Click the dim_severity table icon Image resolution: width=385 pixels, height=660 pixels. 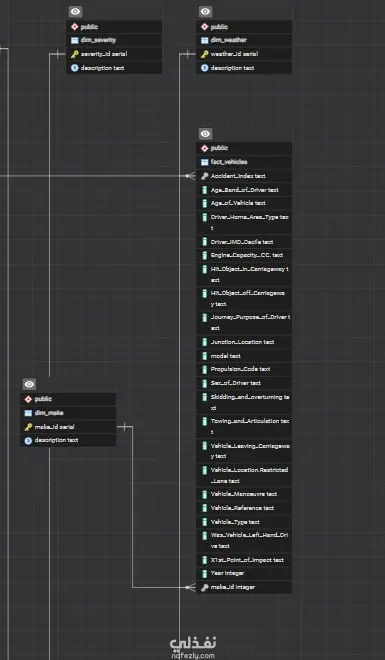click(74, 40)
